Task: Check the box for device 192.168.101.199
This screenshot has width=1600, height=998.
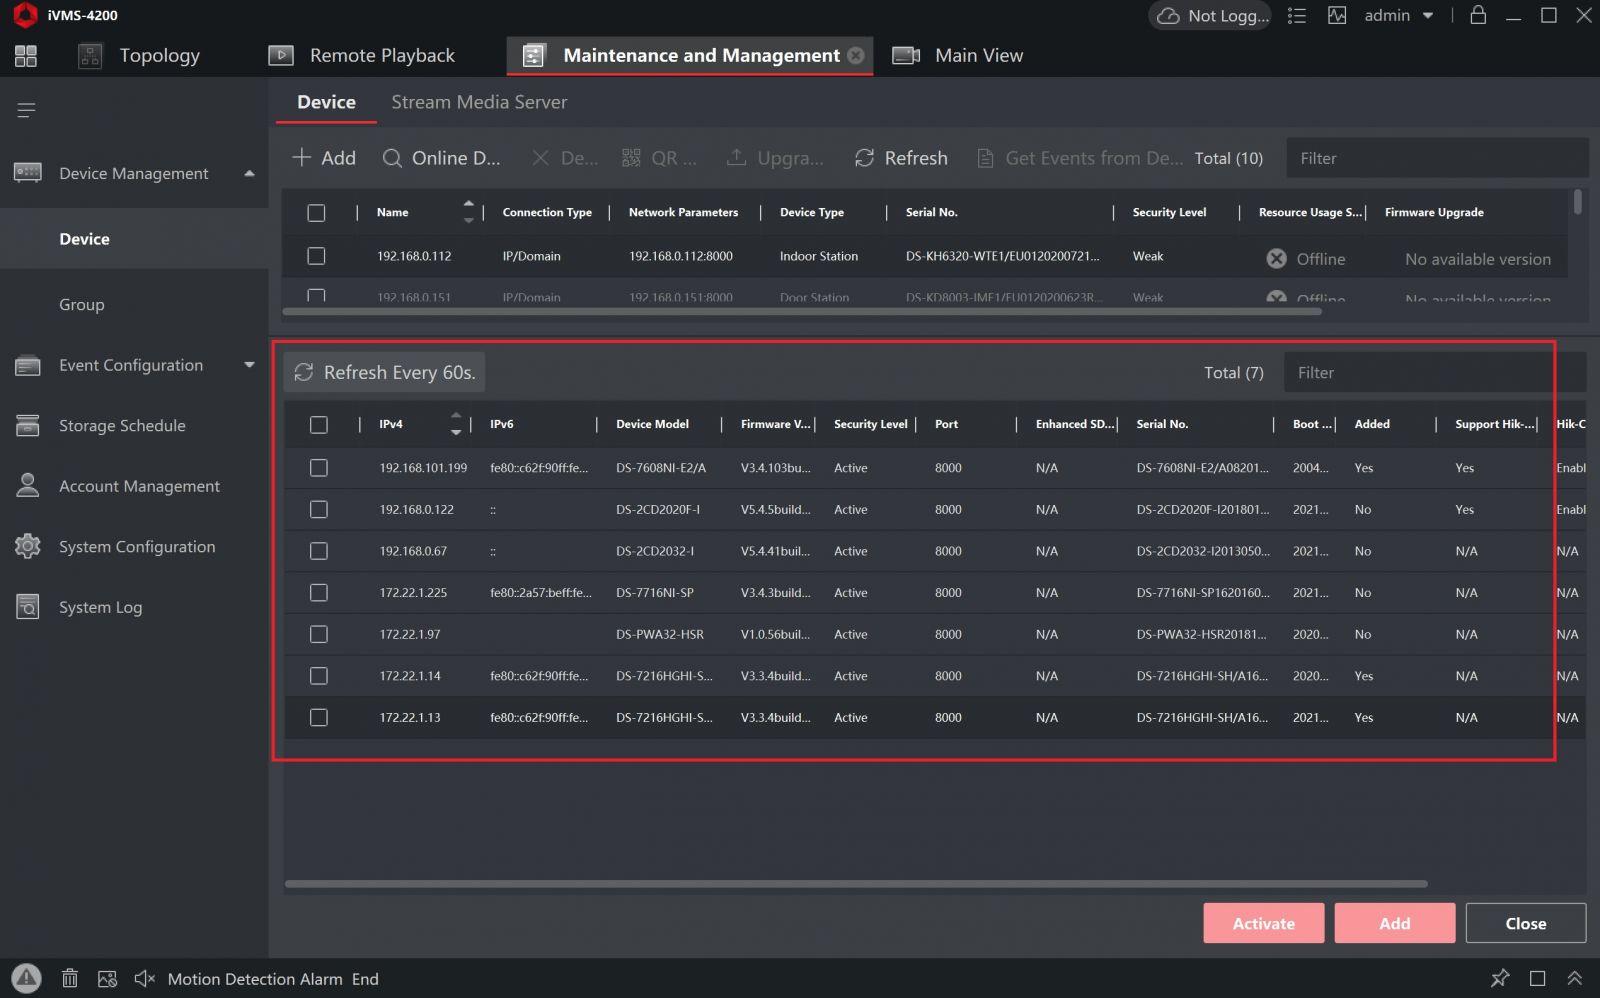Action: click(319, 468)
